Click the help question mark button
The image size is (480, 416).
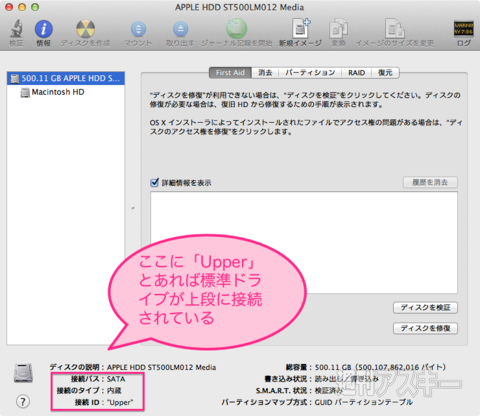[x=23, y=402]
